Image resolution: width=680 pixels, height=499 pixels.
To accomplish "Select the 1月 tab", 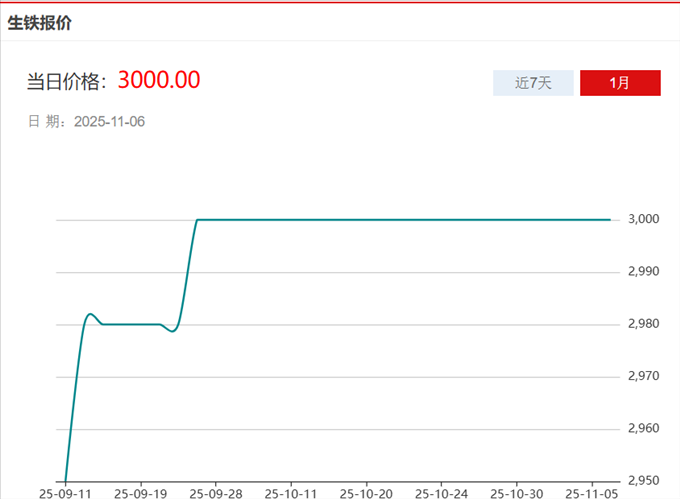I will click(x=620, y=83).
